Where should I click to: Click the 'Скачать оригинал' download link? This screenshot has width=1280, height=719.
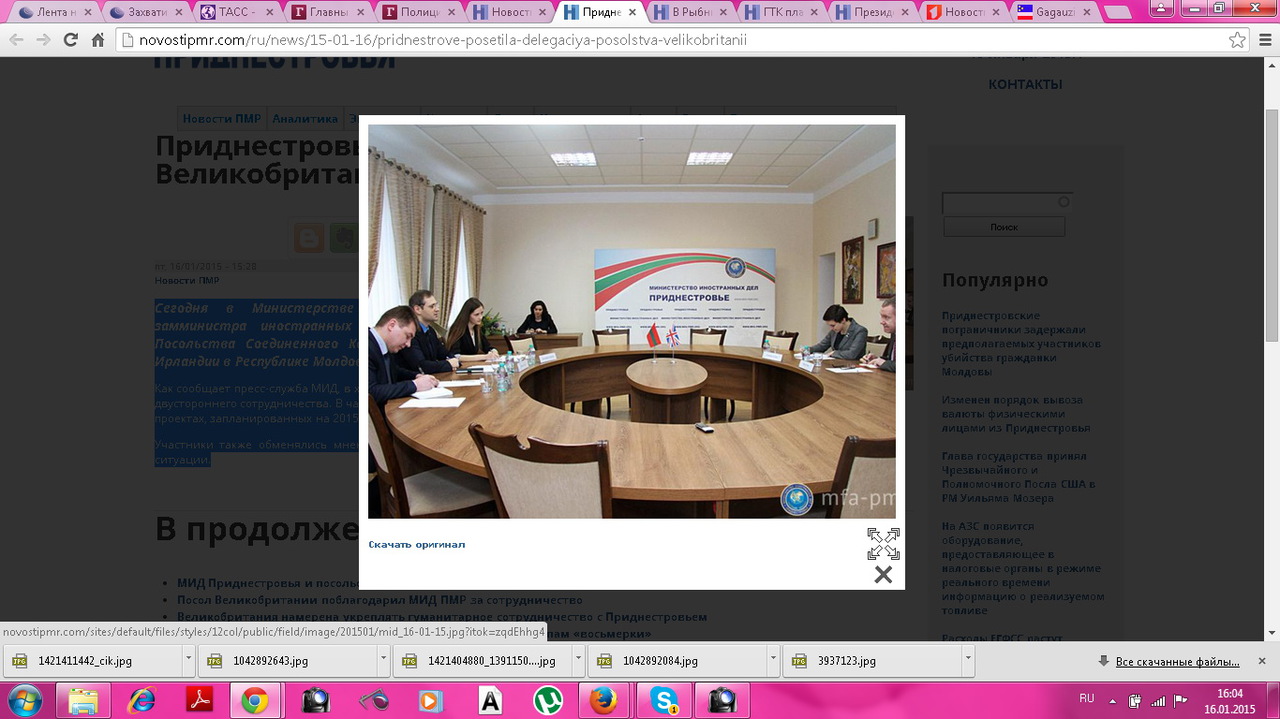(x=417, y=544)
